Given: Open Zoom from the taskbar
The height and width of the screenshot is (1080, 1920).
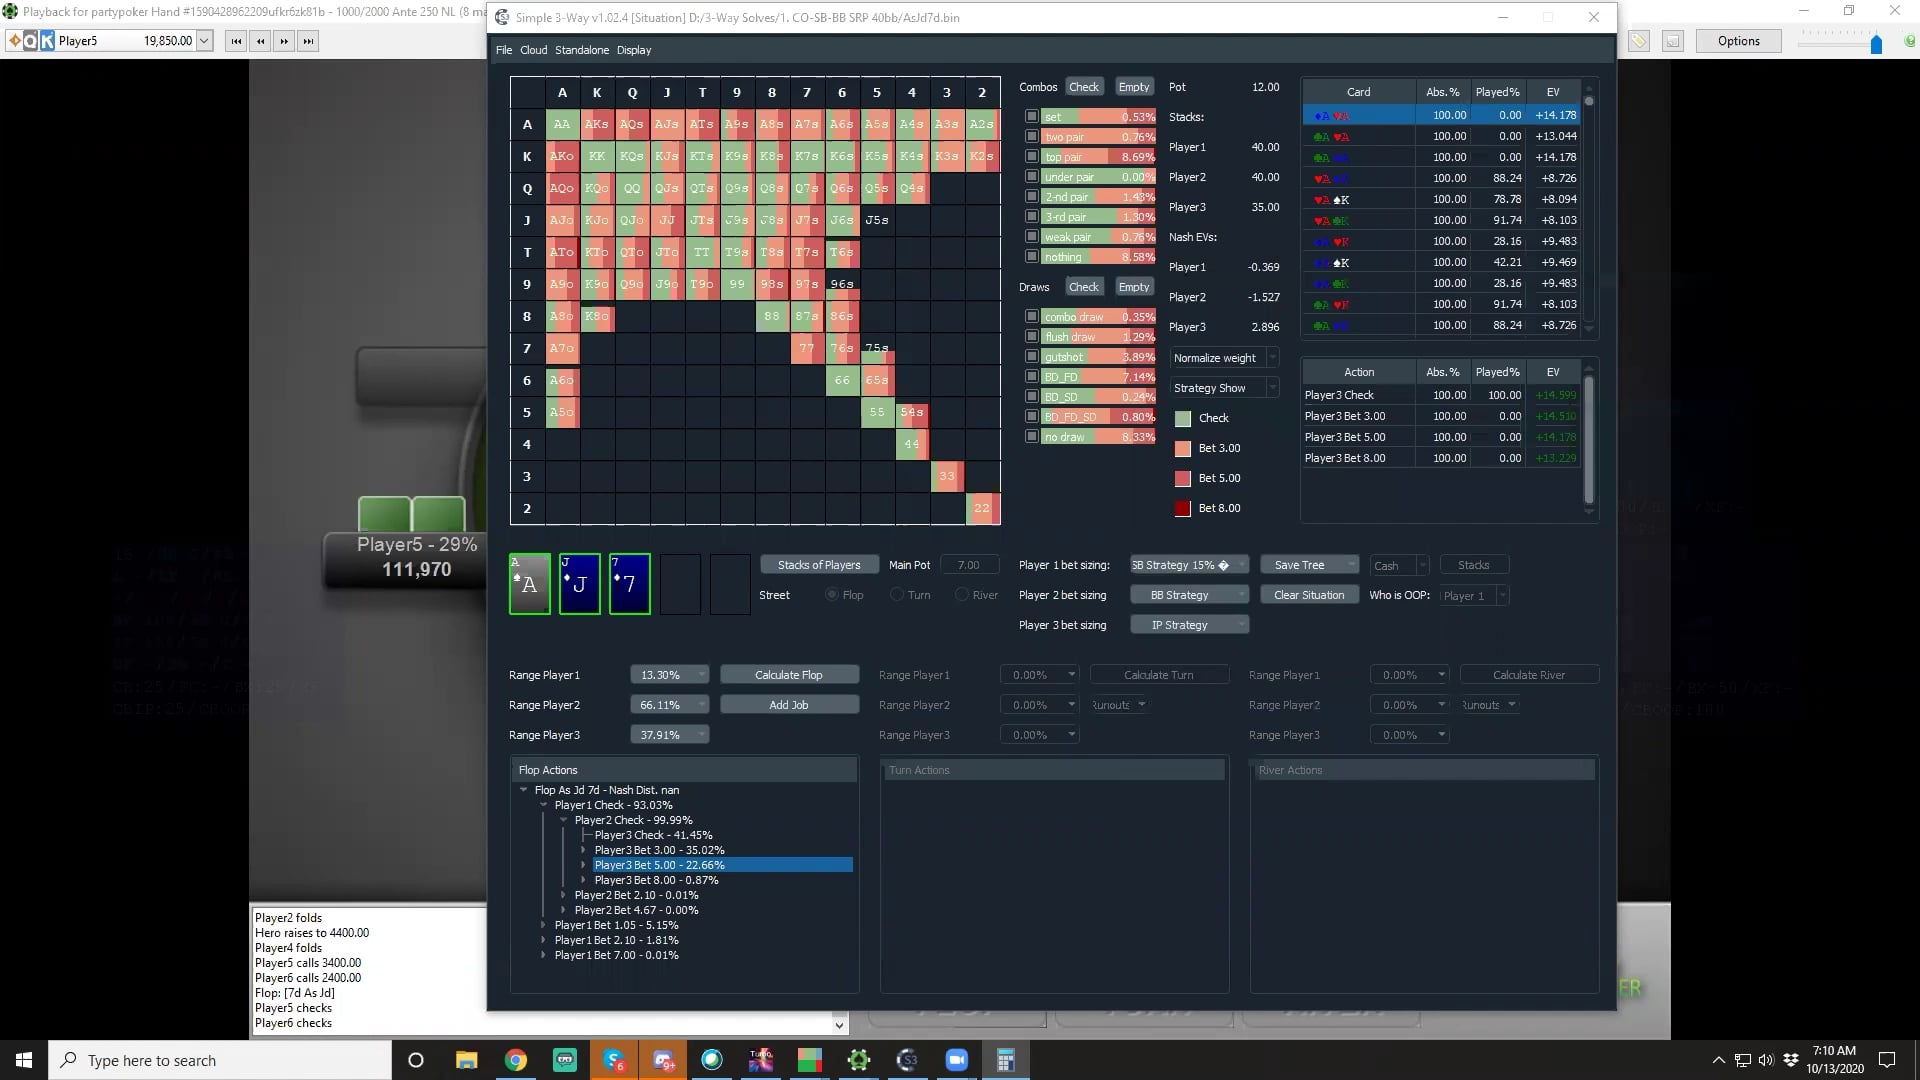Looking at the screenshot, I should [x=956, y=1060].
